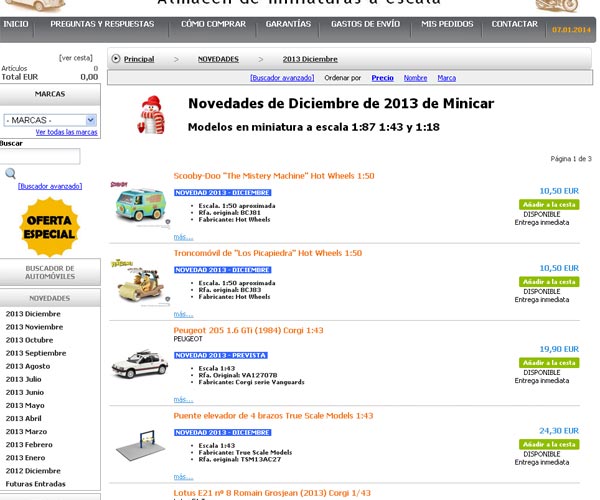The width and height of the screenshot is (600, 500).
Task: Open the INICIO menu item
Action: click(16, 24)
